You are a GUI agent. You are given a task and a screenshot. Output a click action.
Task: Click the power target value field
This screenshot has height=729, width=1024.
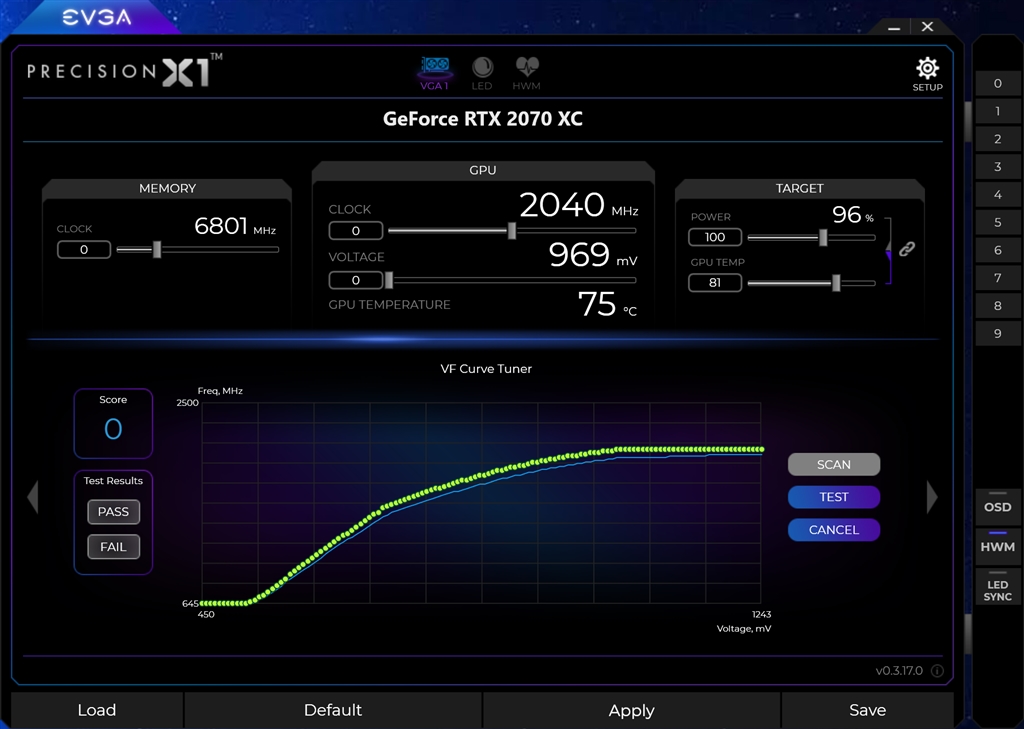[715, 237]
